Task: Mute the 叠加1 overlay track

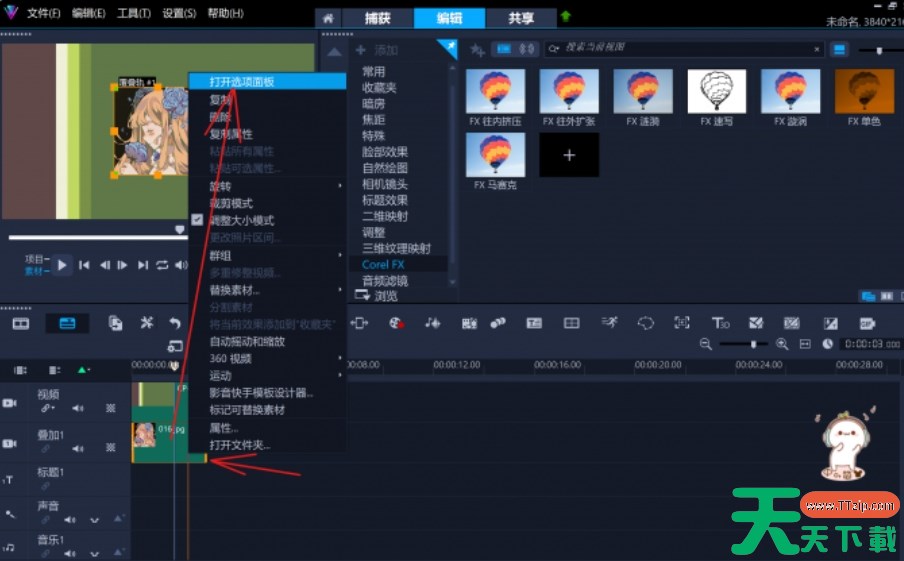Action: (x=78, y=448)
